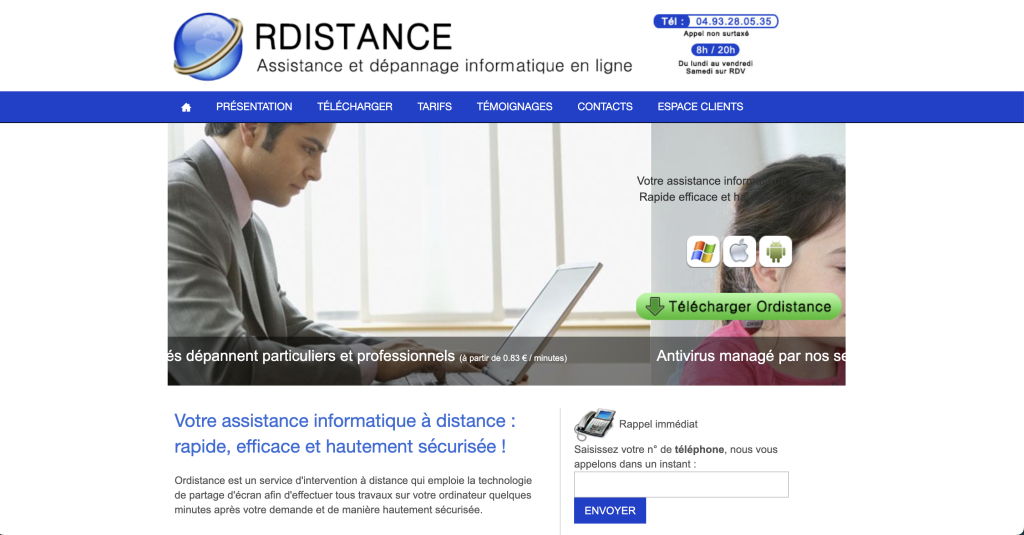Screen dimensions: 1024x535
Task: Open the TÉLÉCHARGER menu item
Action: (355, 106)
